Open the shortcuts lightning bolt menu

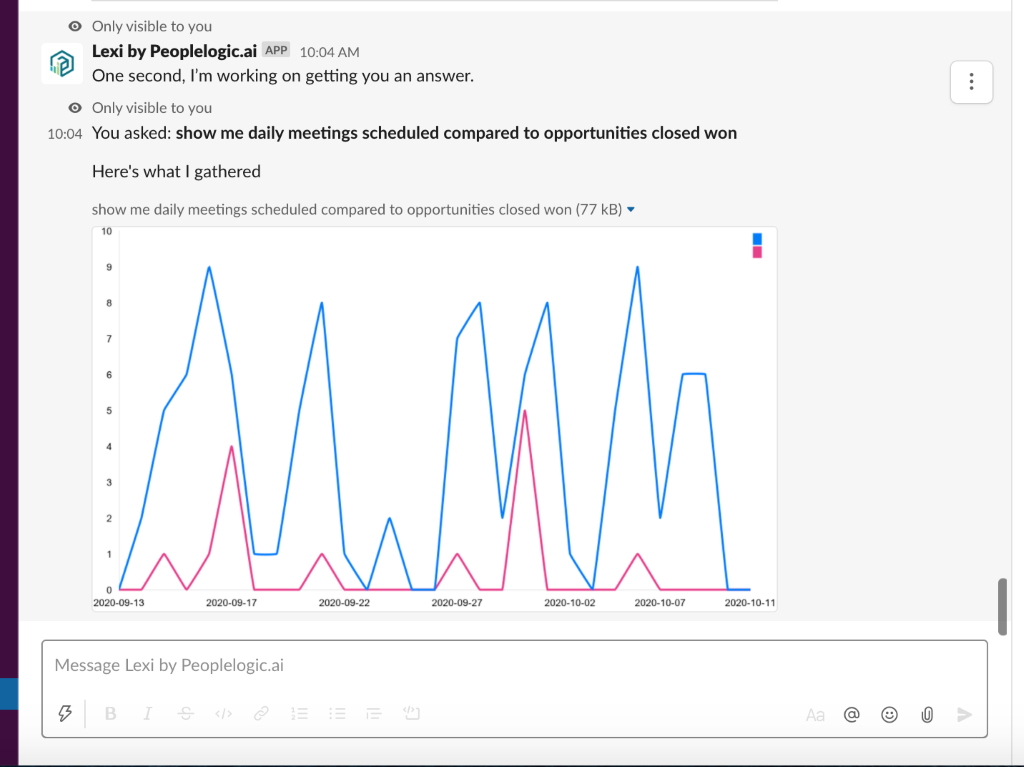point(66,712)
